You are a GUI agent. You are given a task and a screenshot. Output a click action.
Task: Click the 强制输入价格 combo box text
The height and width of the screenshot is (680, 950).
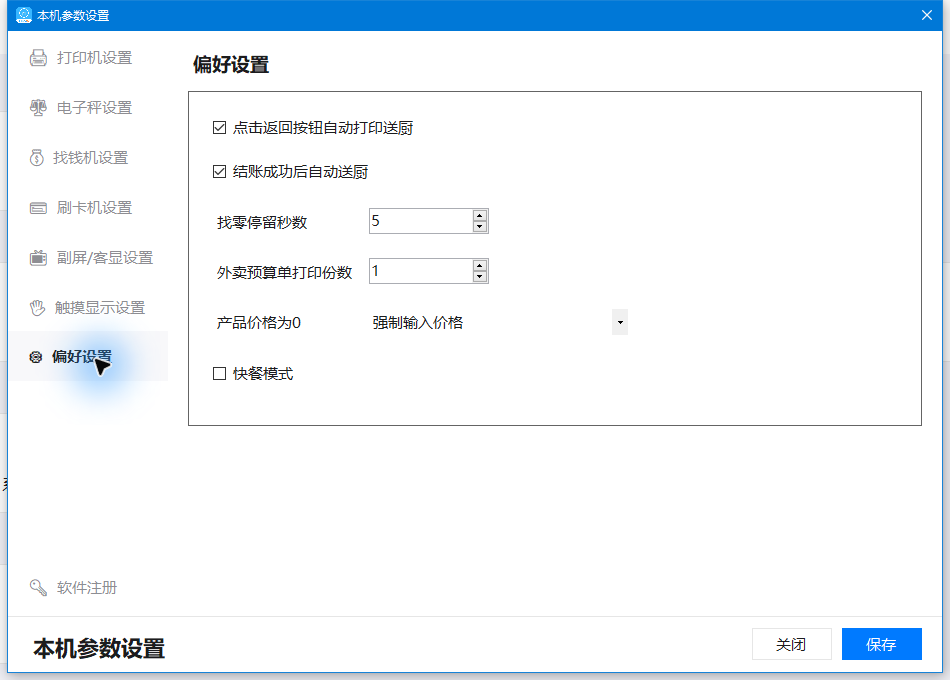(x=417, y=322)
